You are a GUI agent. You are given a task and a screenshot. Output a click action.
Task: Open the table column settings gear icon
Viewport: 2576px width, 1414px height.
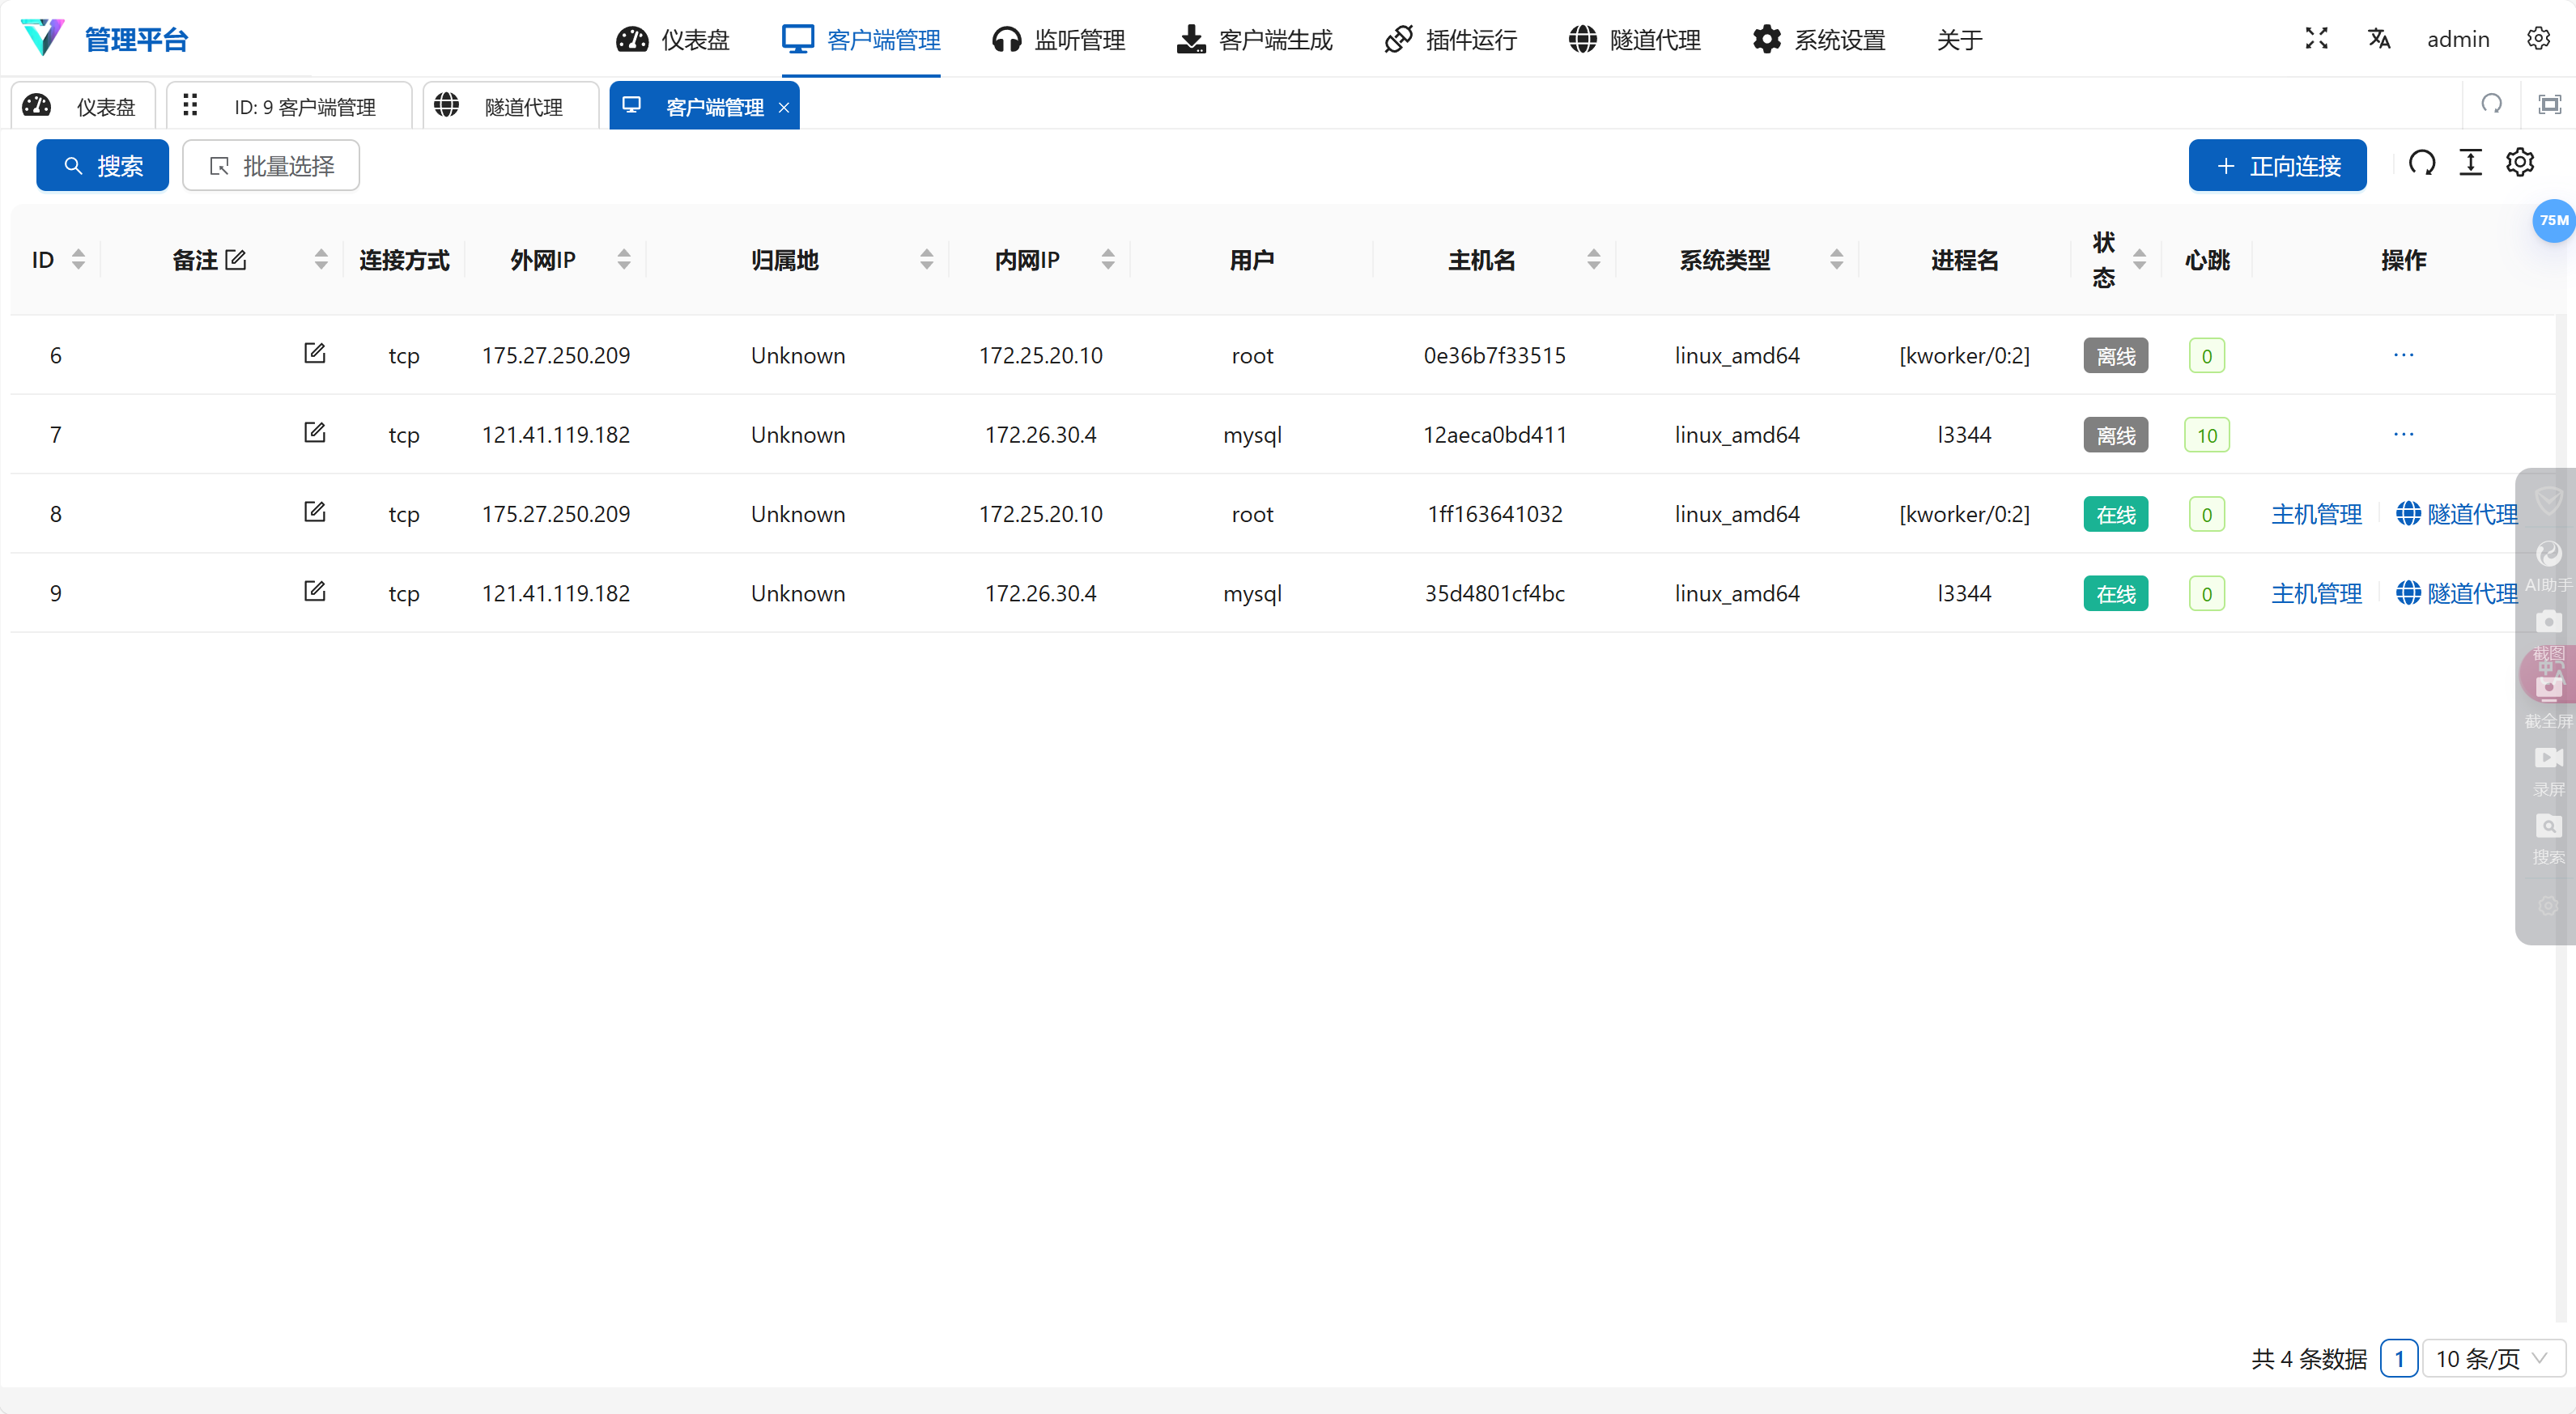[2519, 163]
